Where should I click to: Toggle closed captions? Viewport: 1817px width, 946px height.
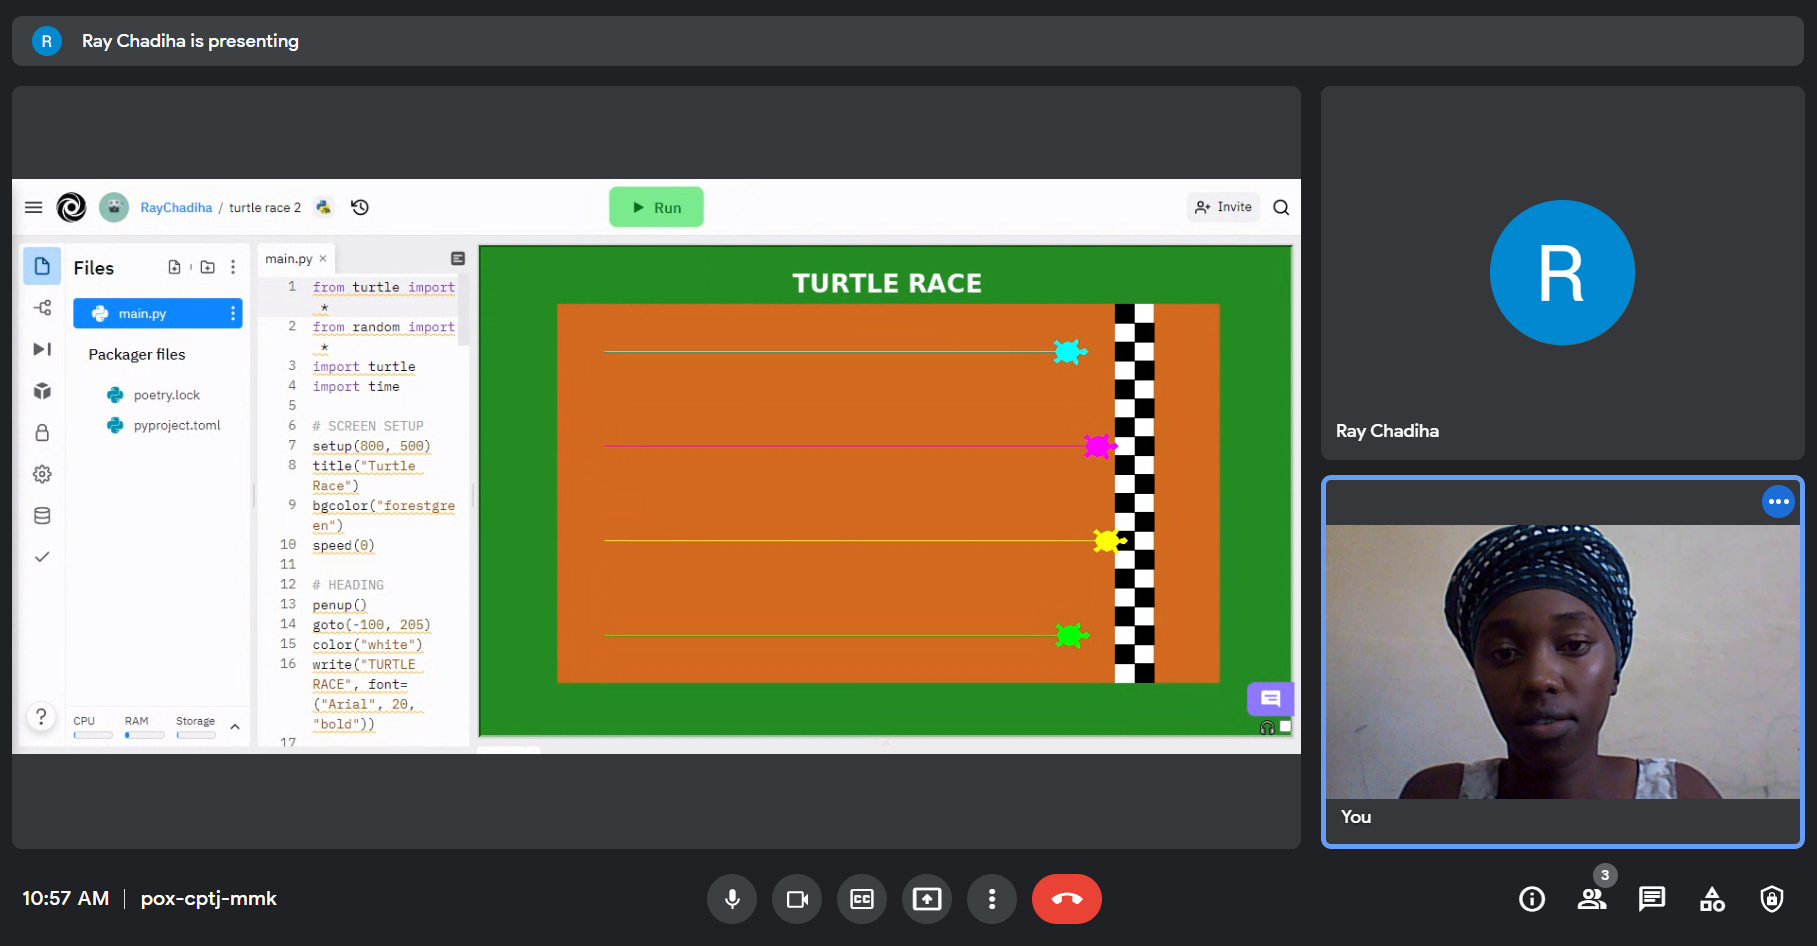pos(862,899)
